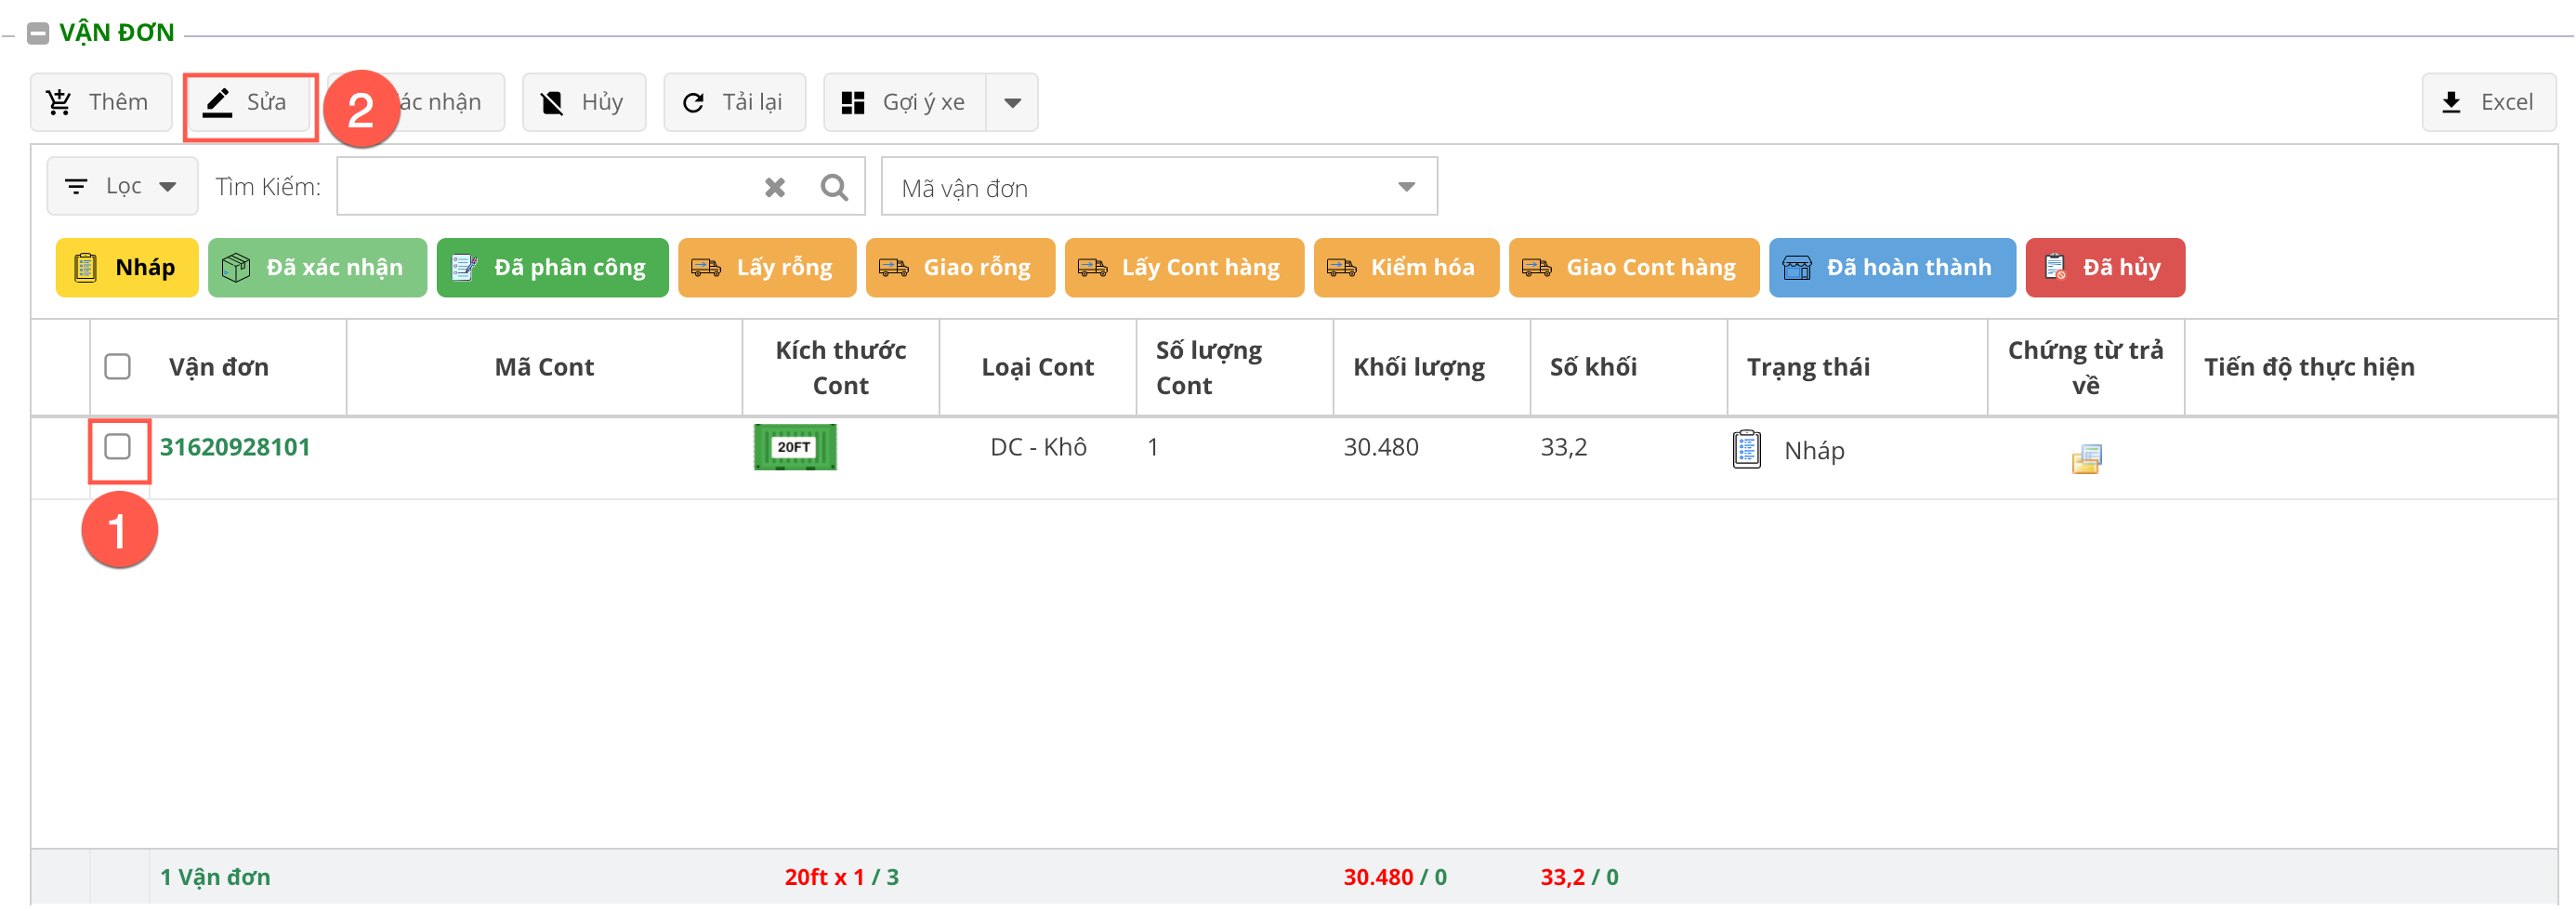Click the search magnifier icon

[x=833, y=187]
